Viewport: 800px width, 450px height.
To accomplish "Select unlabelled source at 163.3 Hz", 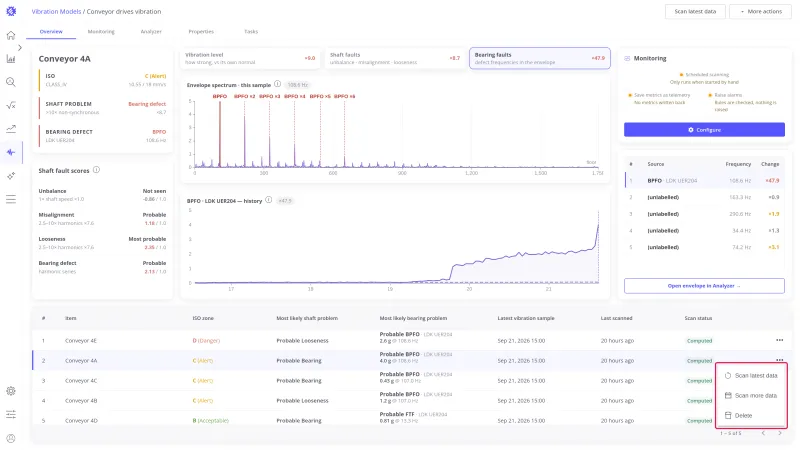I will tap(704, 197).
